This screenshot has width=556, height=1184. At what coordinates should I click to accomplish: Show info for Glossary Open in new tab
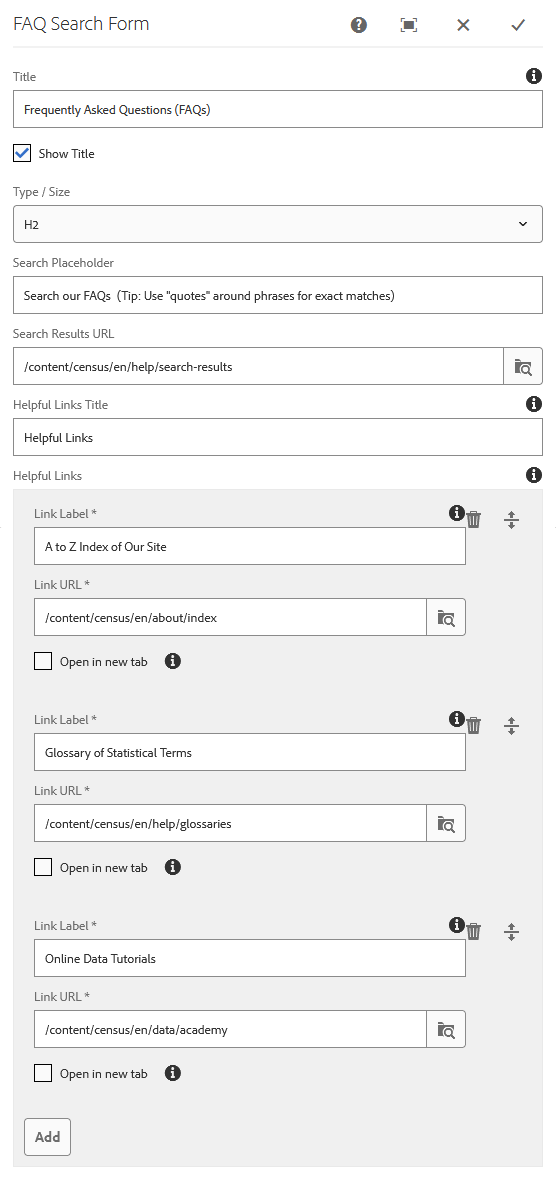173,868
